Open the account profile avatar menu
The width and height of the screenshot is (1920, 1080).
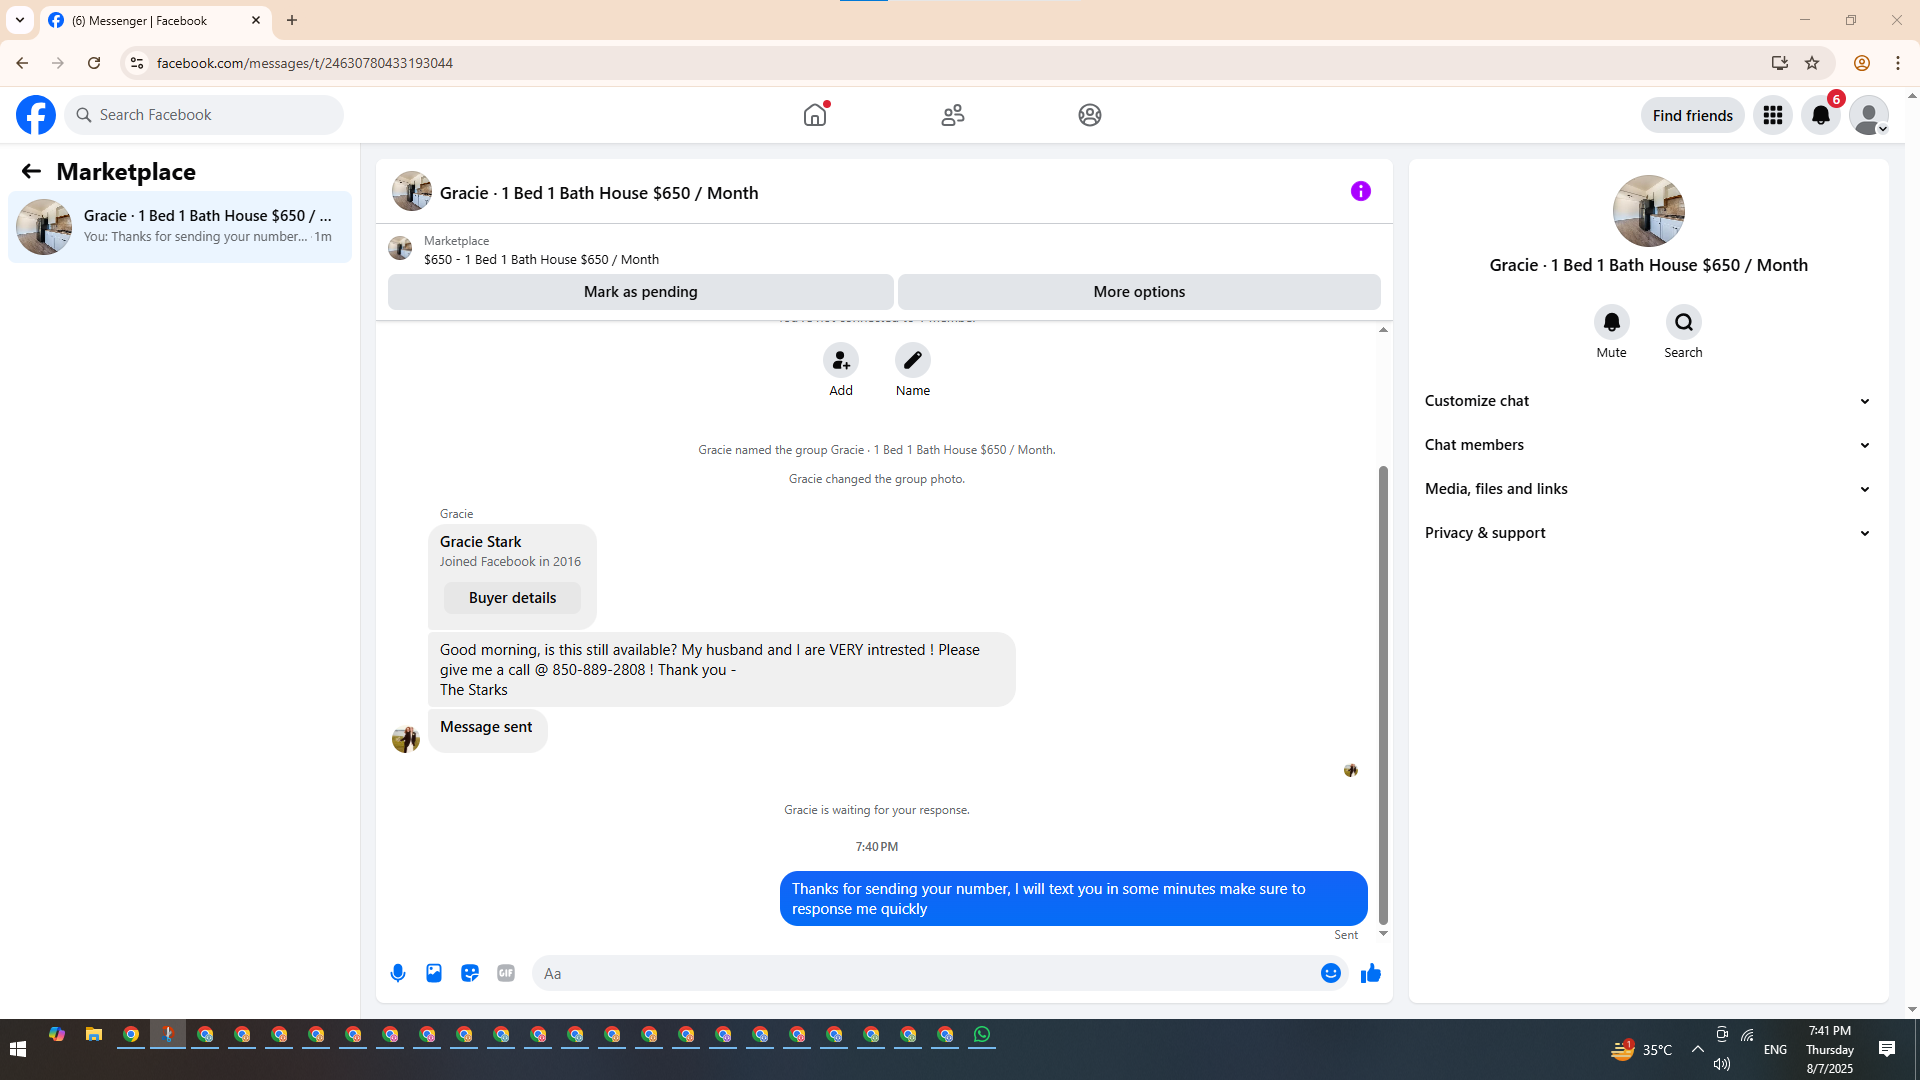1869,115
